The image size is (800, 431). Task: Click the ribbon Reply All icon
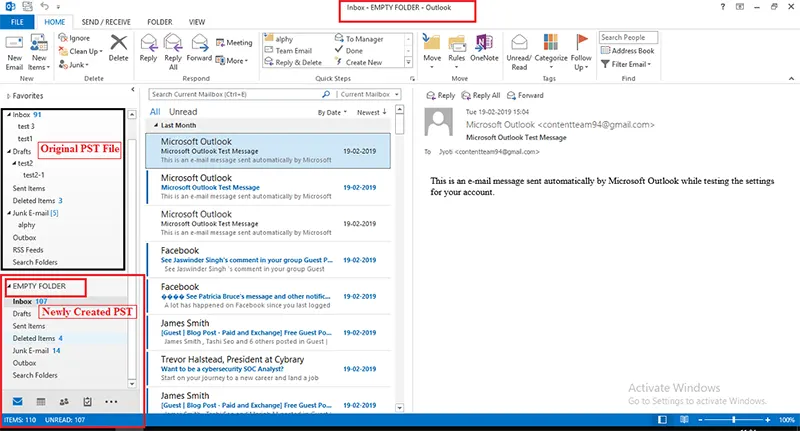[x=173, y=43]
